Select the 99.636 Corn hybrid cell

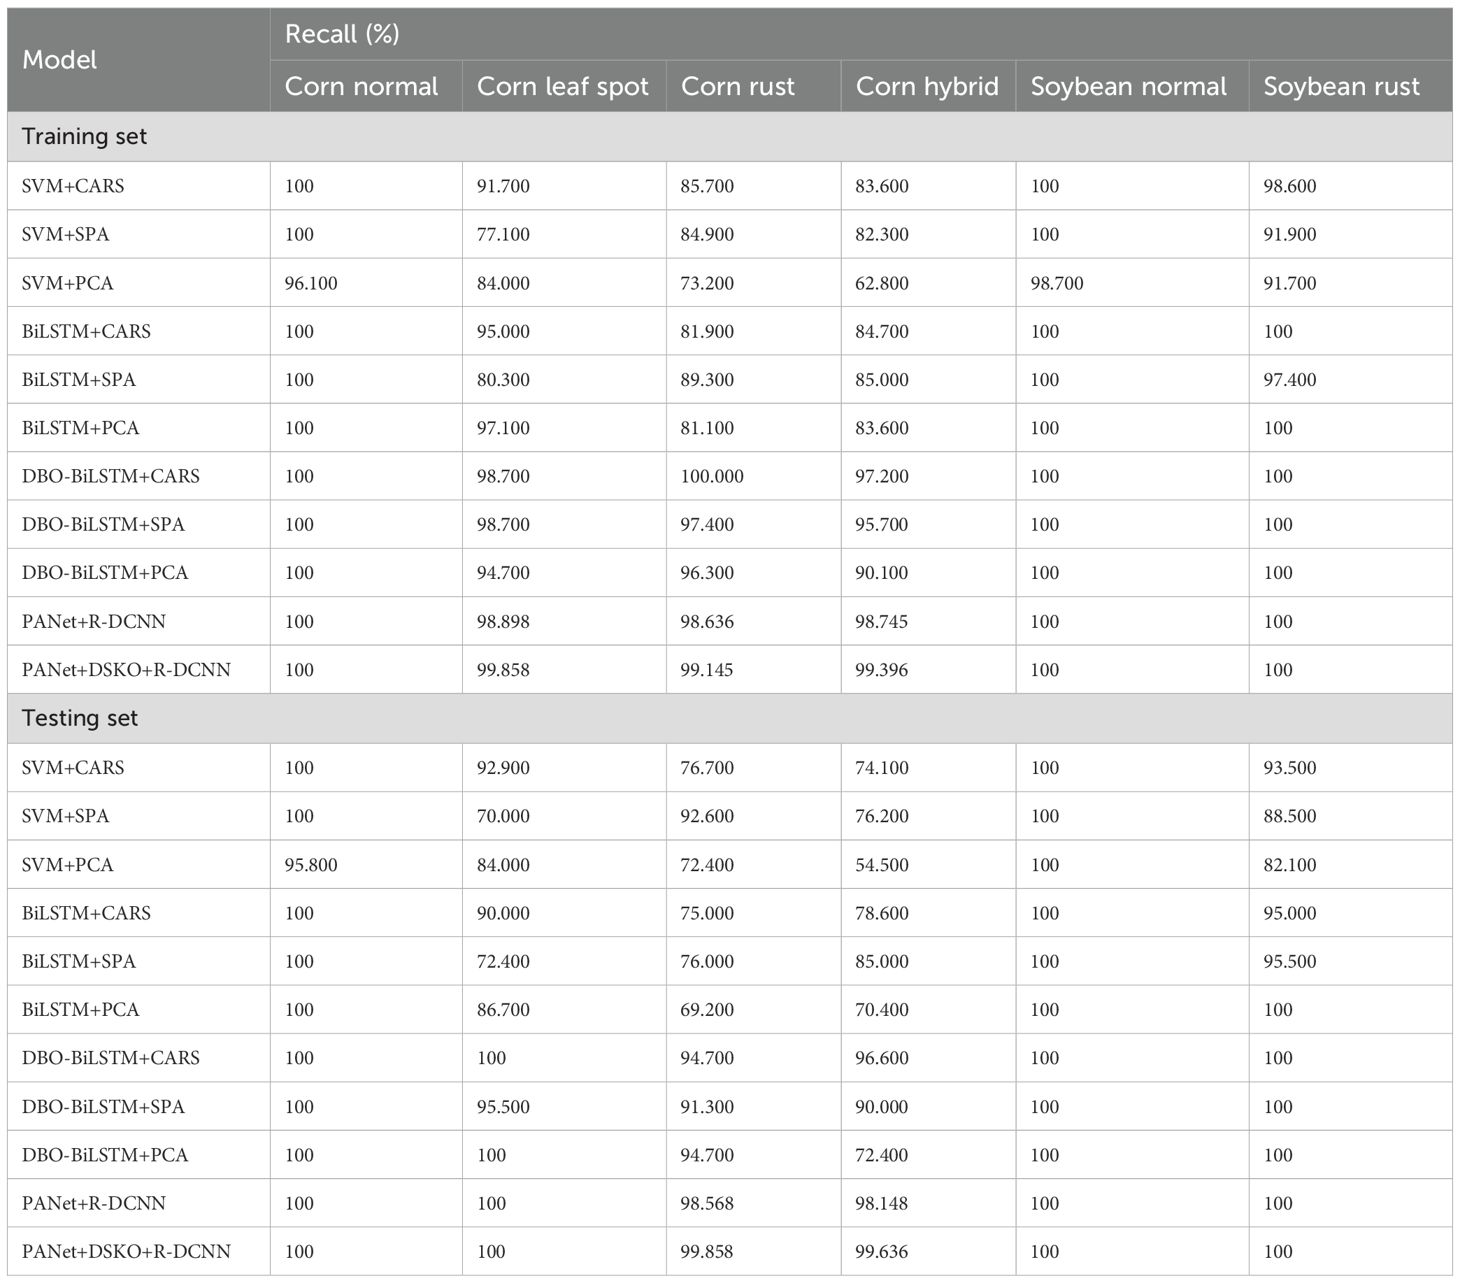tap(882, 1252)
